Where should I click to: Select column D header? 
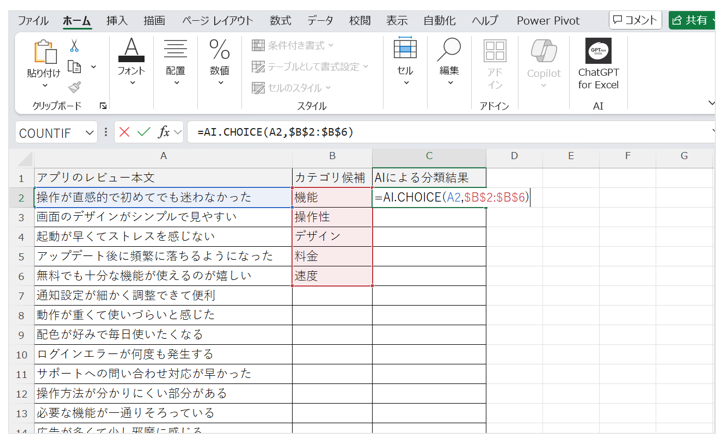514,156
